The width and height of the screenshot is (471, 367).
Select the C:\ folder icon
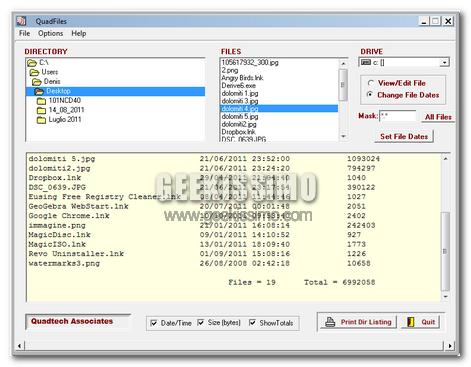pos(32,63)
